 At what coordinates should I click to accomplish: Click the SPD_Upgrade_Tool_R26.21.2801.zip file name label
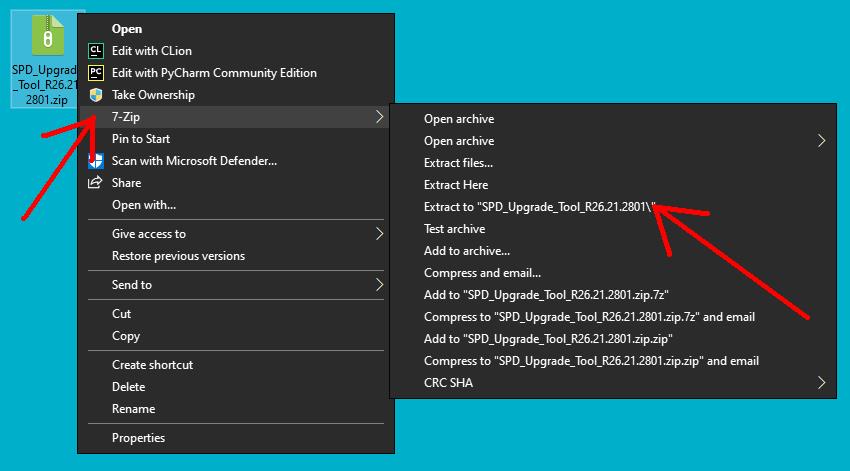(x=46, y=85)
